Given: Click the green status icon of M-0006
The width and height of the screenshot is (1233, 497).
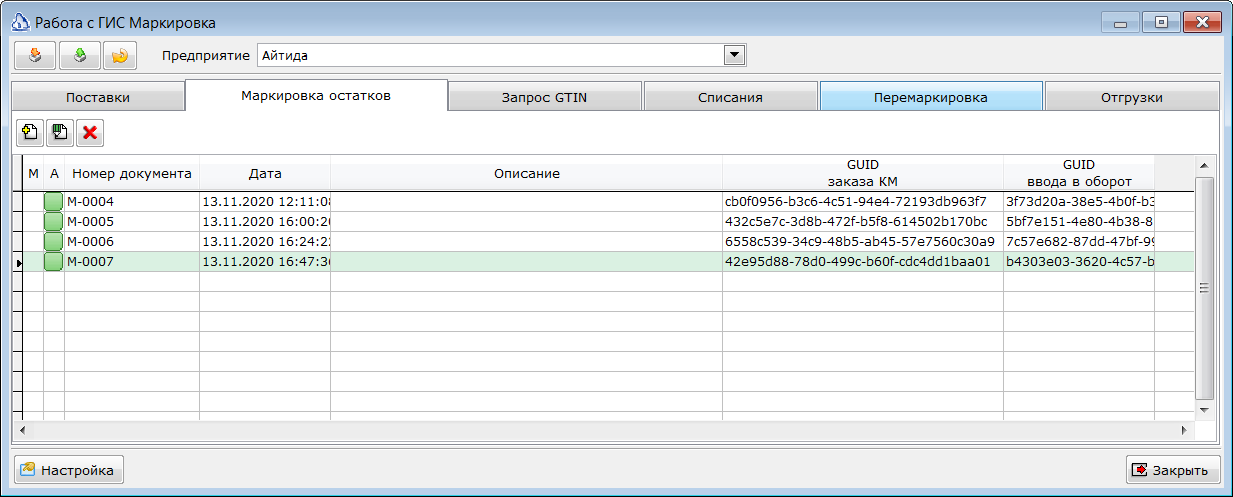Looking at the screenshot, I should 53,242.
